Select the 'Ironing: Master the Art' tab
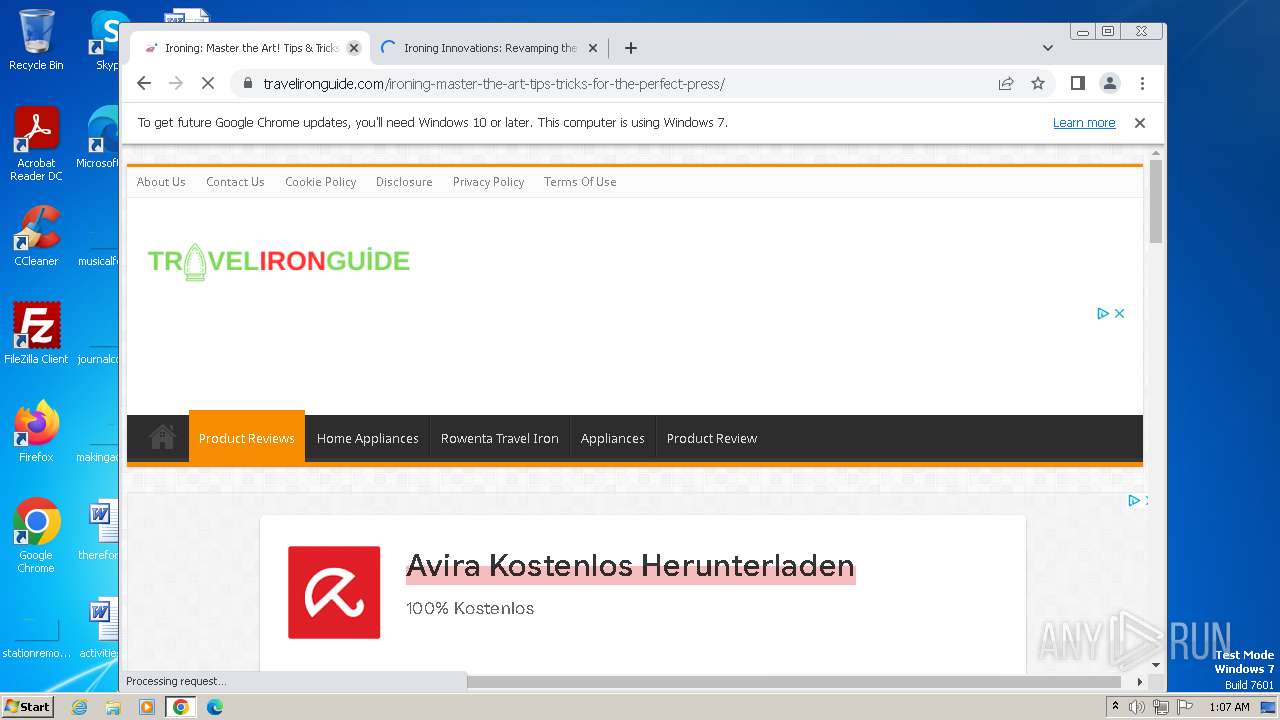Screen dimensions: 1280x720 click(250, 48)
